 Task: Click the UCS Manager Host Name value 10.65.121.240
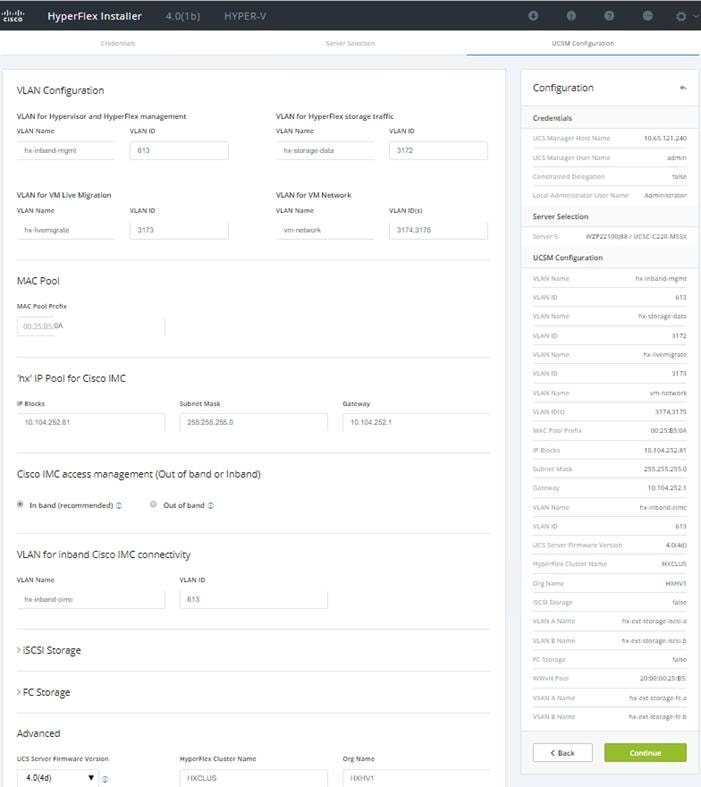(665, 138)
